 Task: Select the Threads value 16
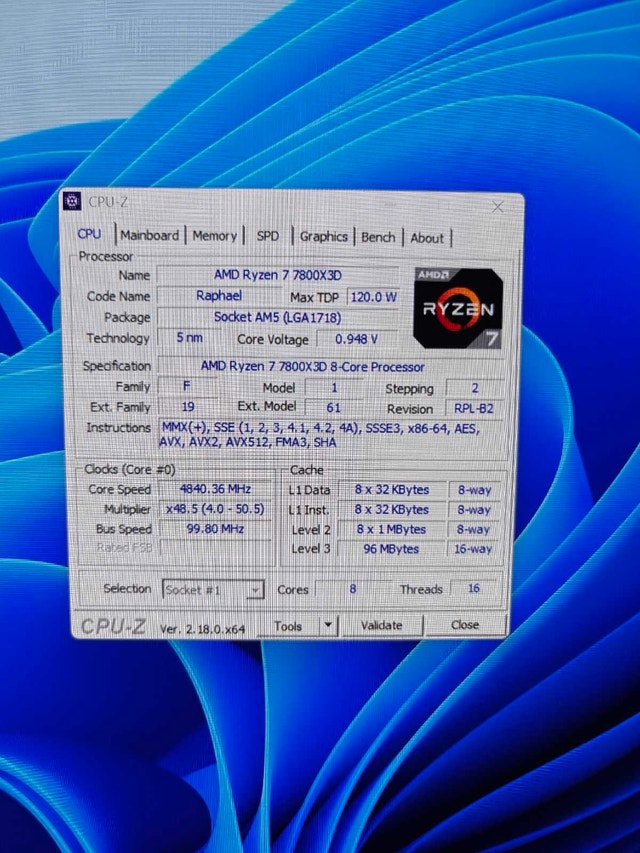click(473, 588)
